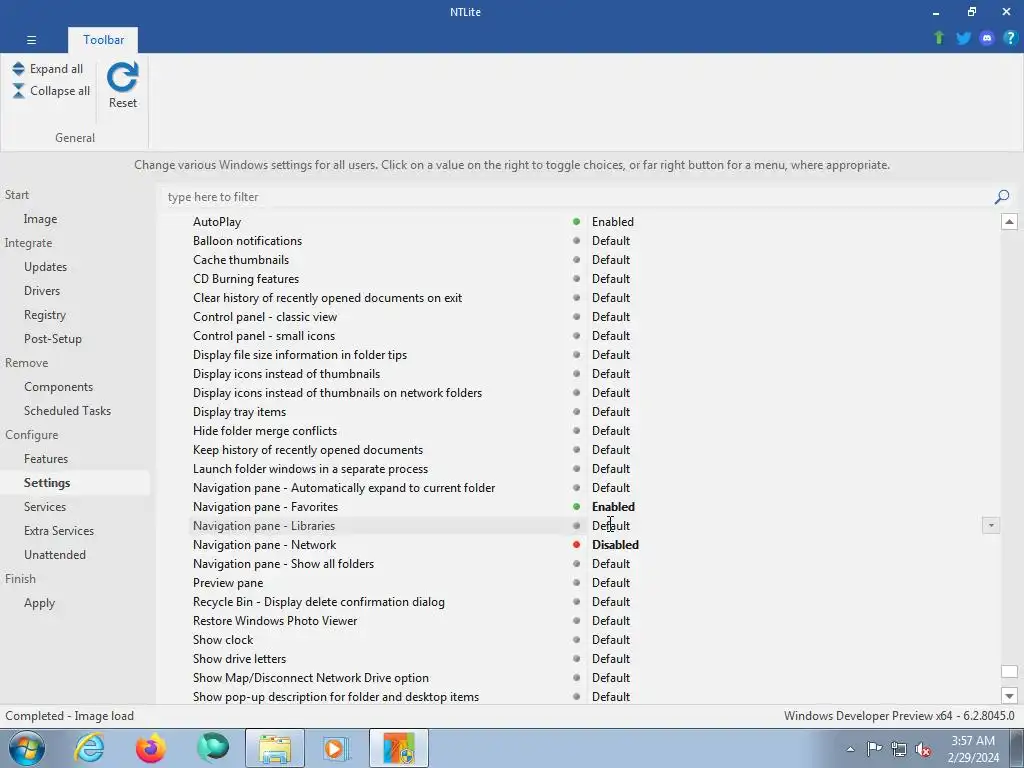Open the Discord link icon

[x=987, y=38]
